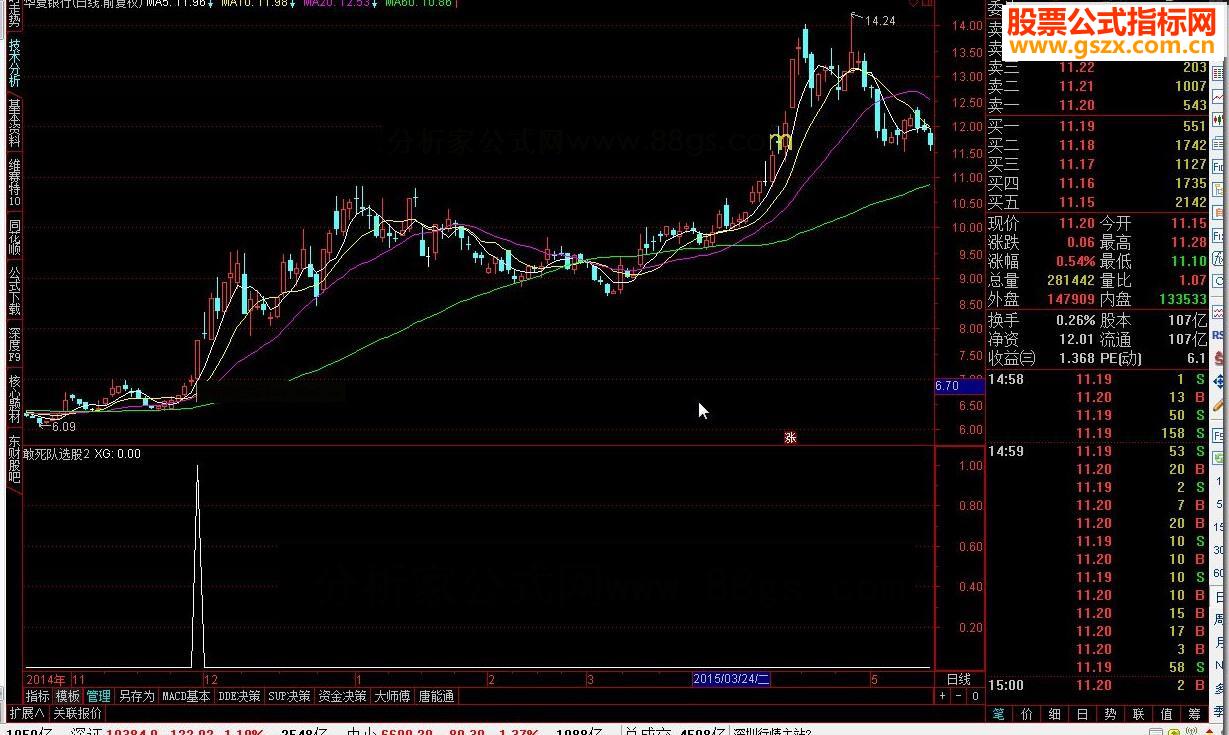
Task: Select the 维赛特 F10 sidebar tab
Action: pyautogui.click(x=14, y=182)
